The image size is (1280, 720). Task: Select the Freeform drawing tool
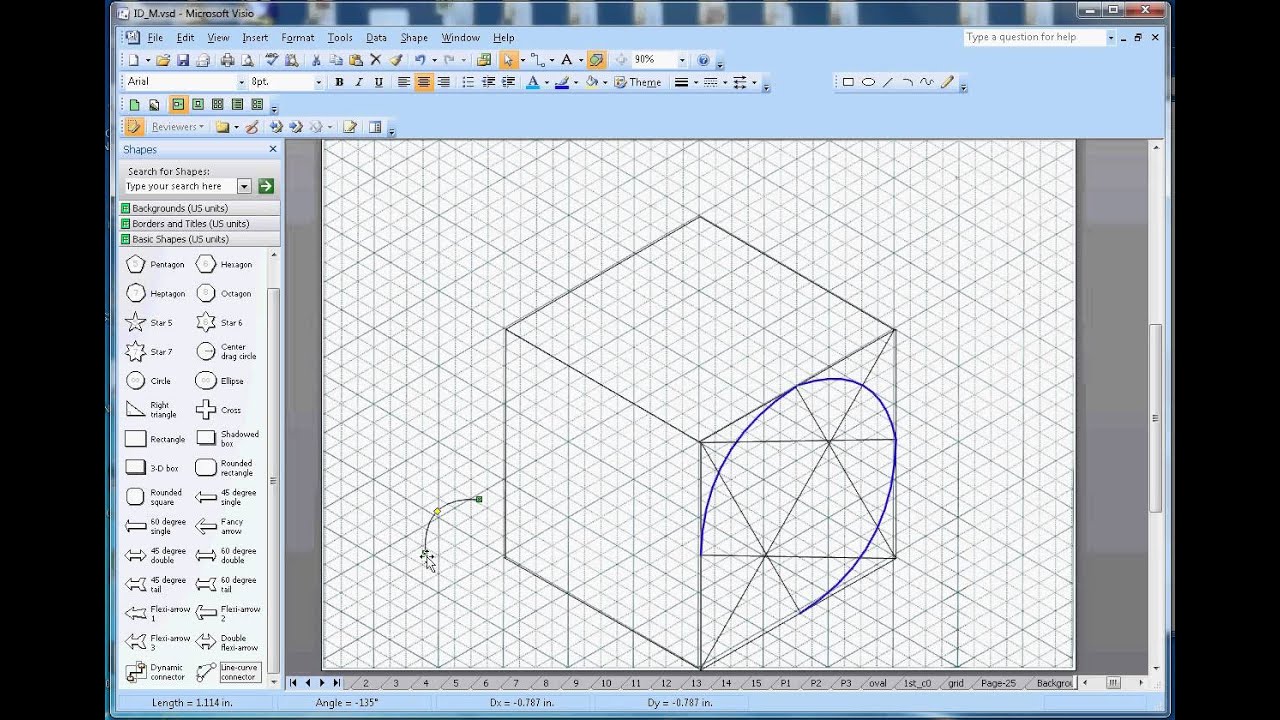point(927,82)
